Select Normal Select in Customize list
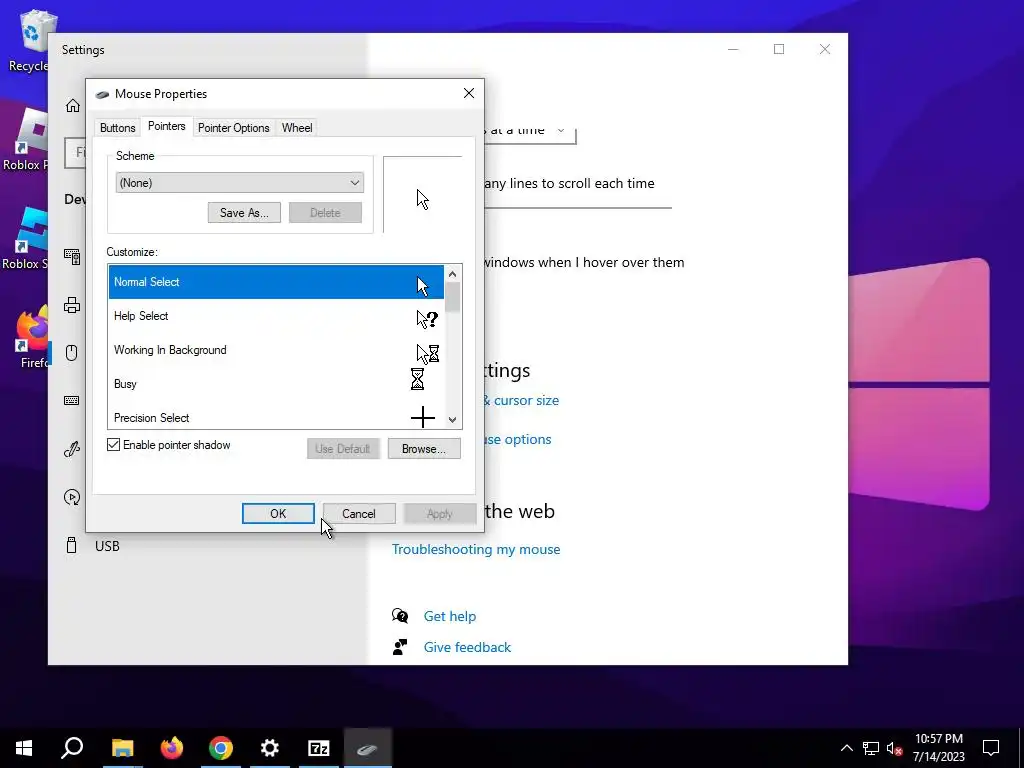The image size is (1024, 768). 276,282
